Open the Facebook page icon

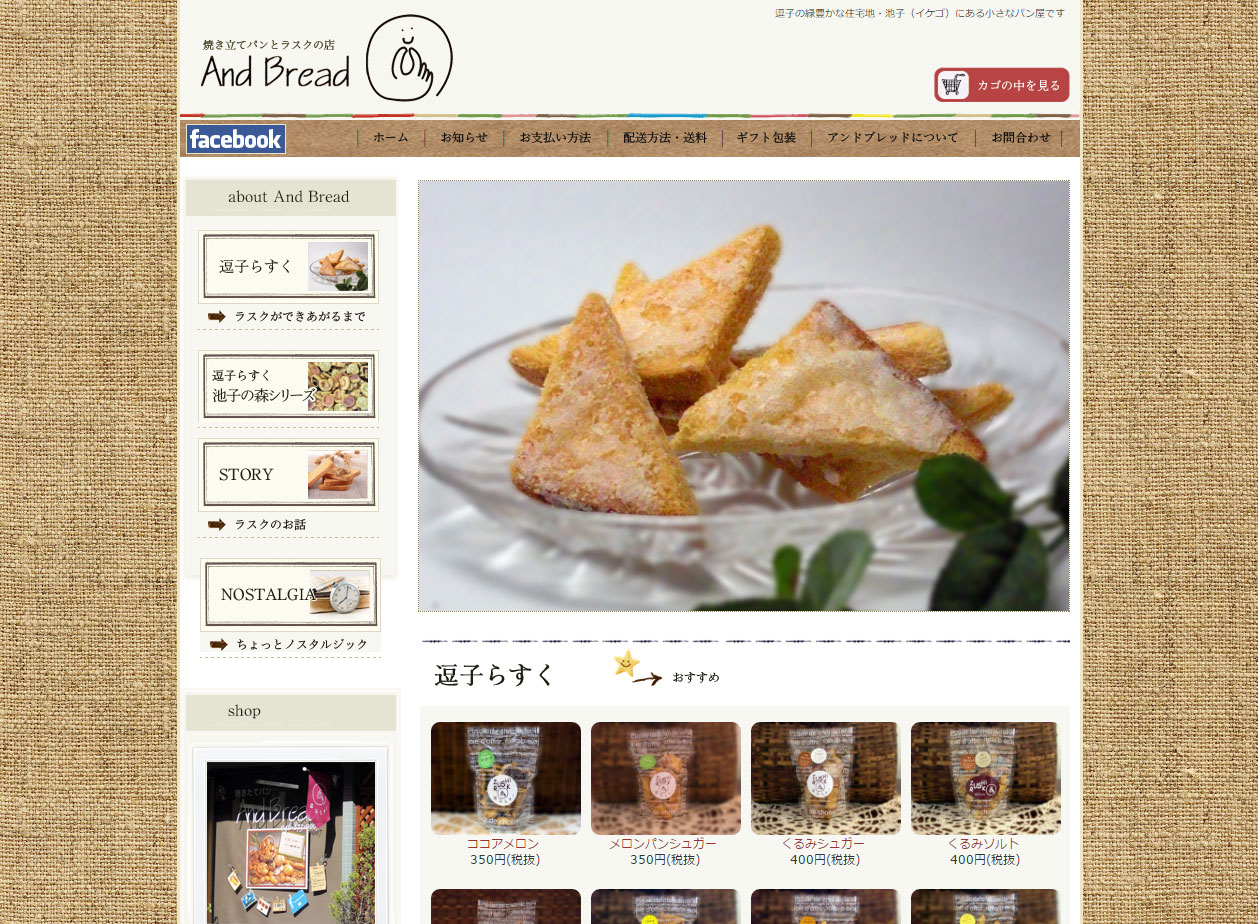(x=236, y=139)
